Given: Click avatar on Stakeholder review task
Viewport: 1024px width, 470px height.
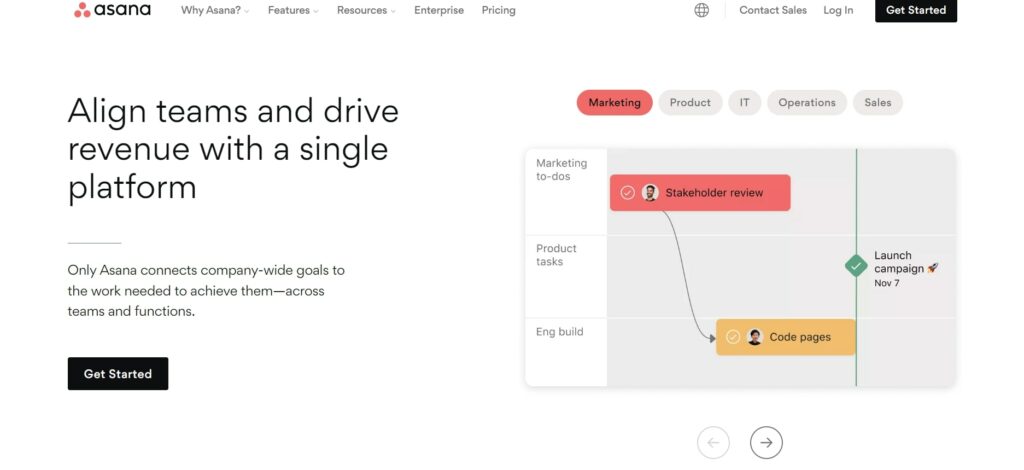Looking at the screenshot, I should pyautogui.click(x=650, y=193).
